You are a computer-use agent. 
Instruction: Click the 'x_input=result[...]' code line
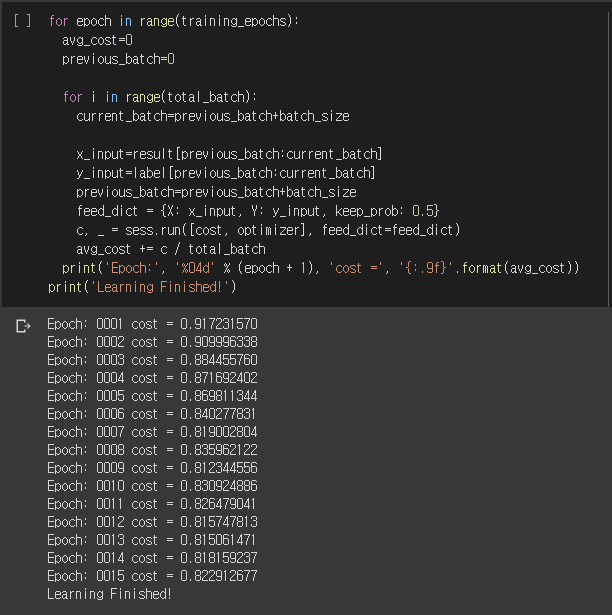click(229, 154)
